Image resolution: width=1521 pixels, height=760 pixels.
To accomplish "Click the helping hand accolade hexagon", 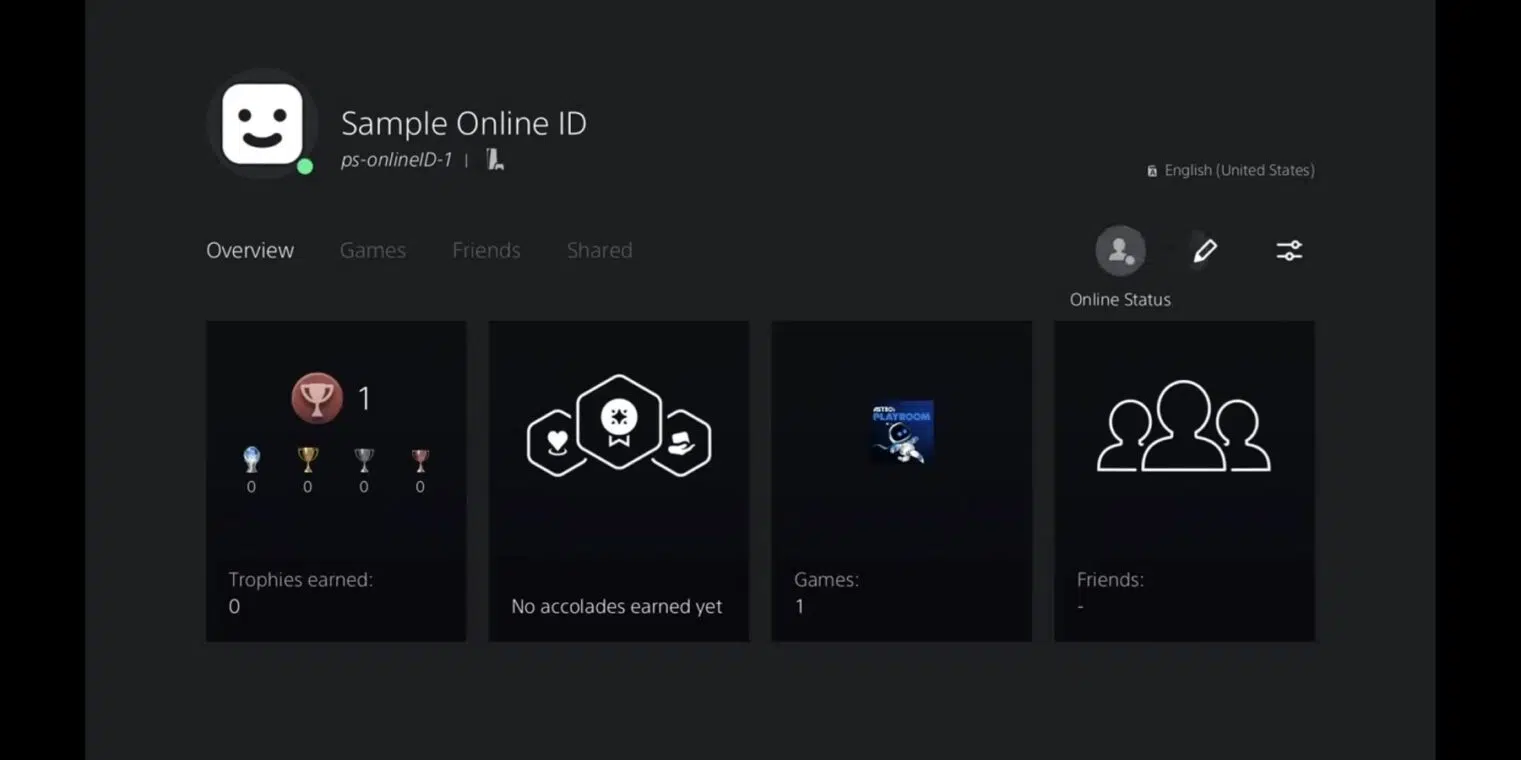I will pos(686,442).
